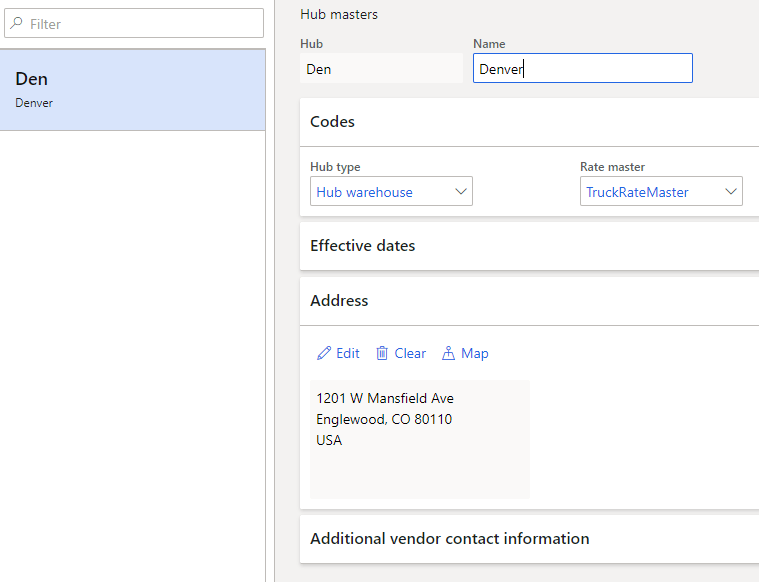Screen dimensions: 759x582
Task: Click the Clear address text button
Action: click(x=410, y=353)
